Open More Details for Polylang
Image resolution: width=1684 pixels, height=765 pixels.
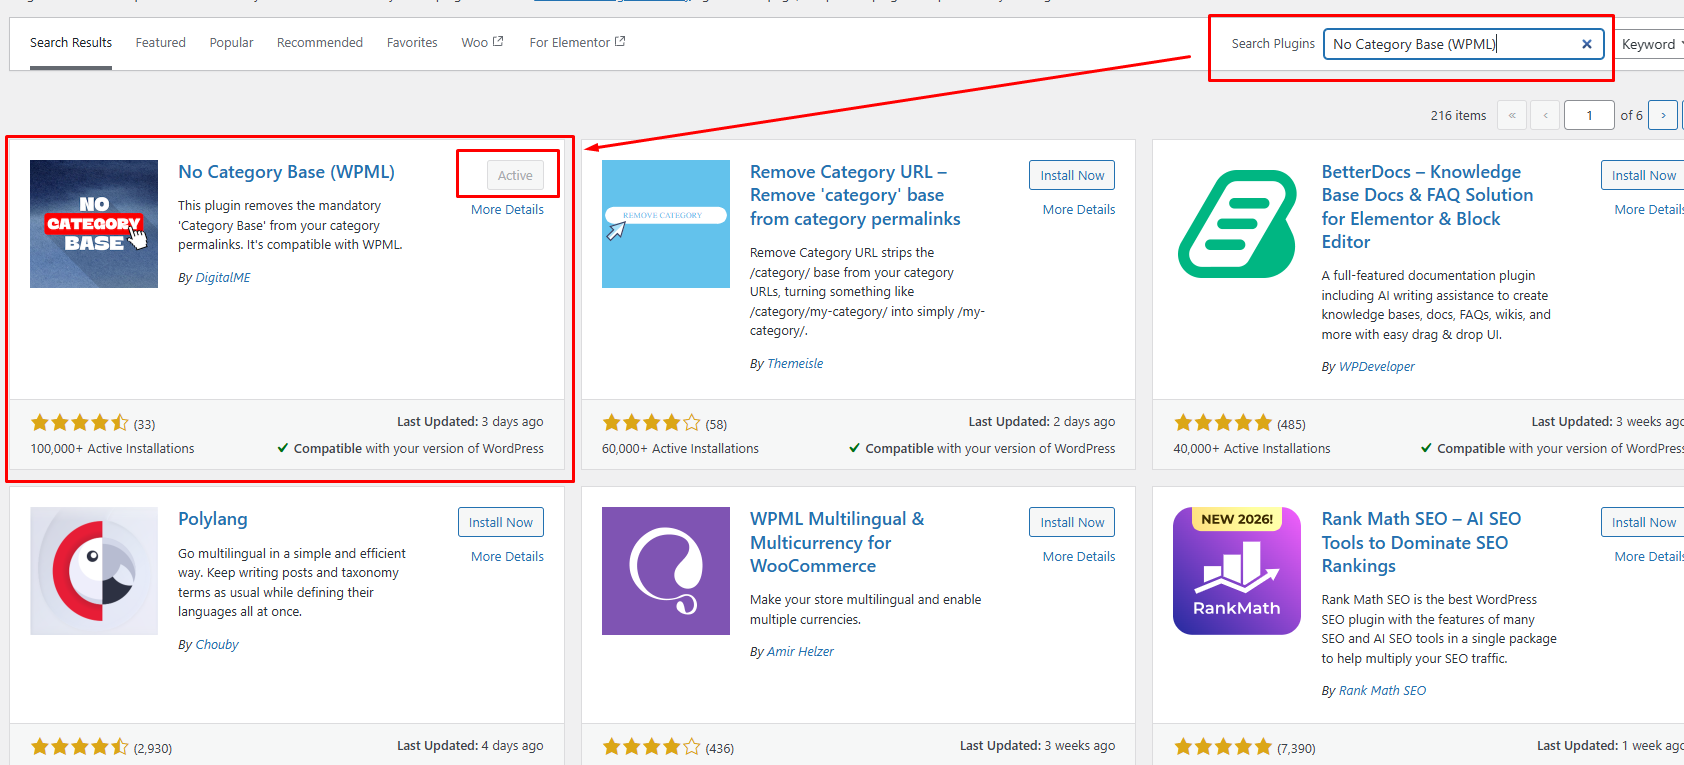point(507,557)
